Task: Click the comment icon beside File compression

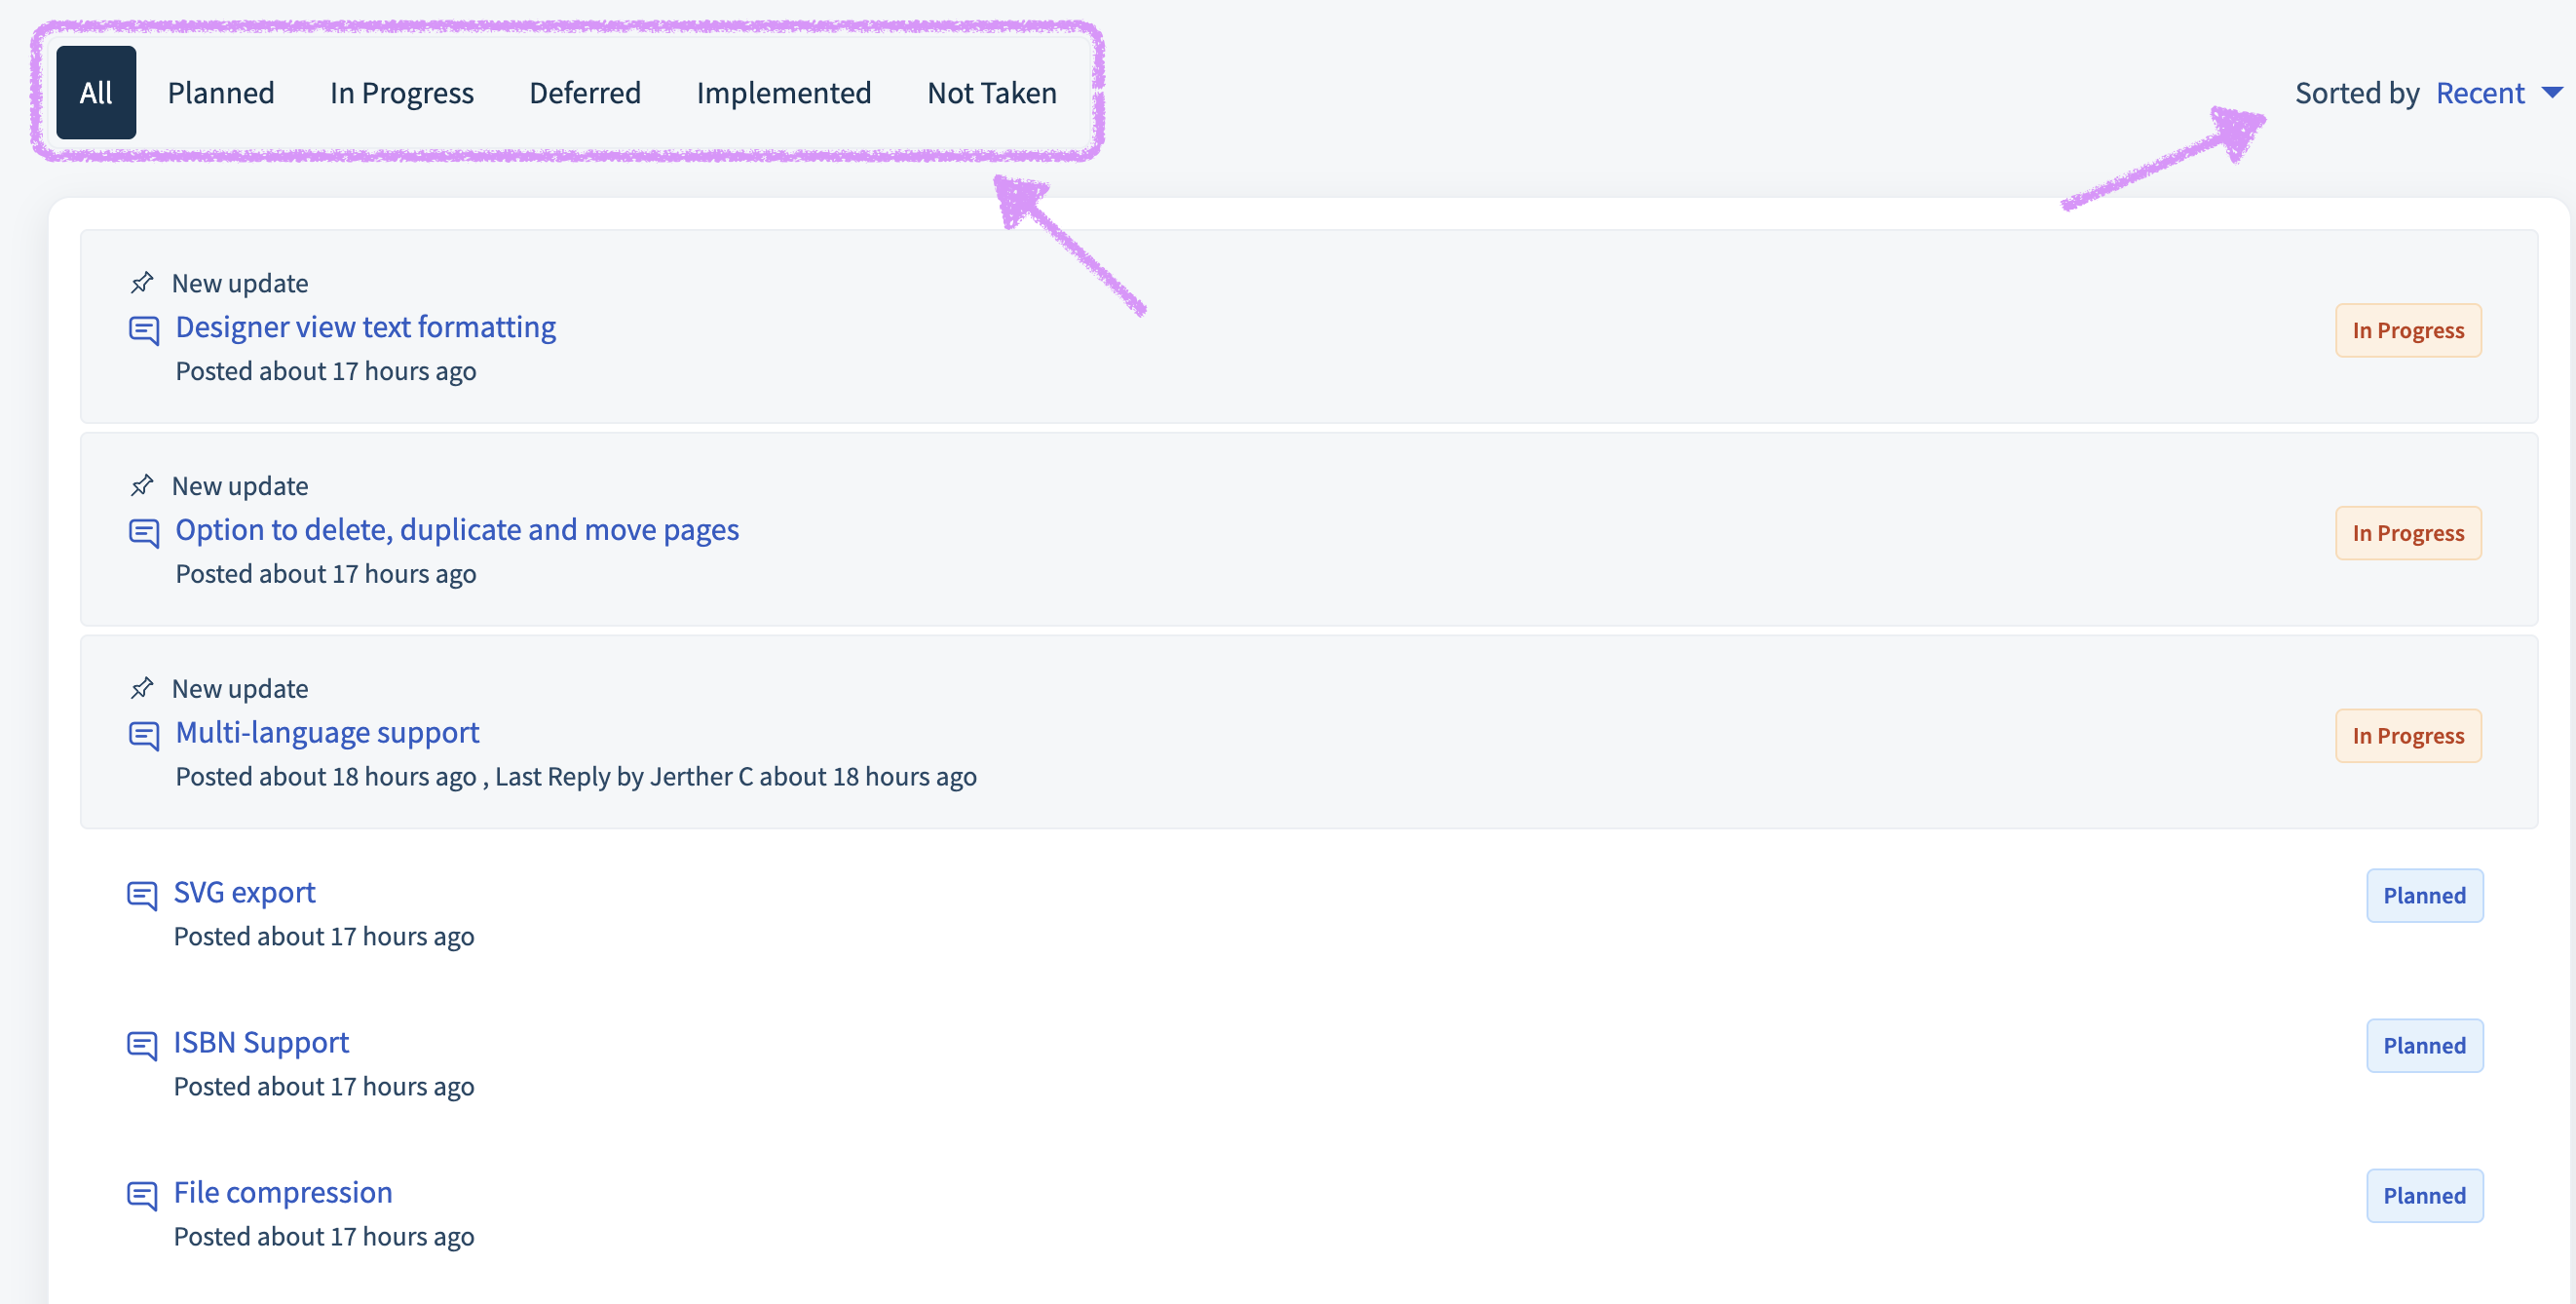Action: pyautogui.click(x=142, y=1195)
